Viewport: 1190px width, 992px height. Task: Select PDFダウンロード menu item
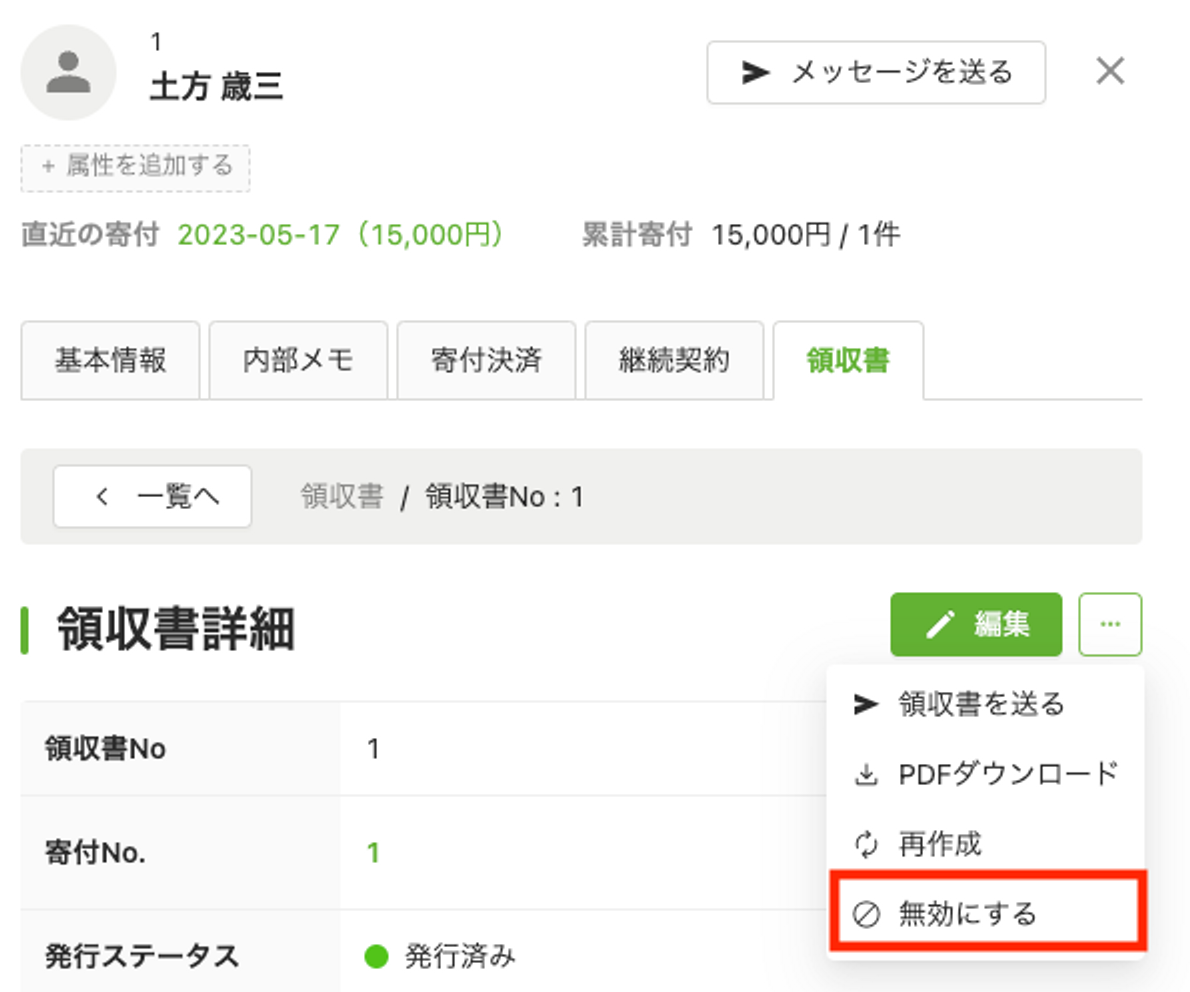click(x=1007, y=774)
